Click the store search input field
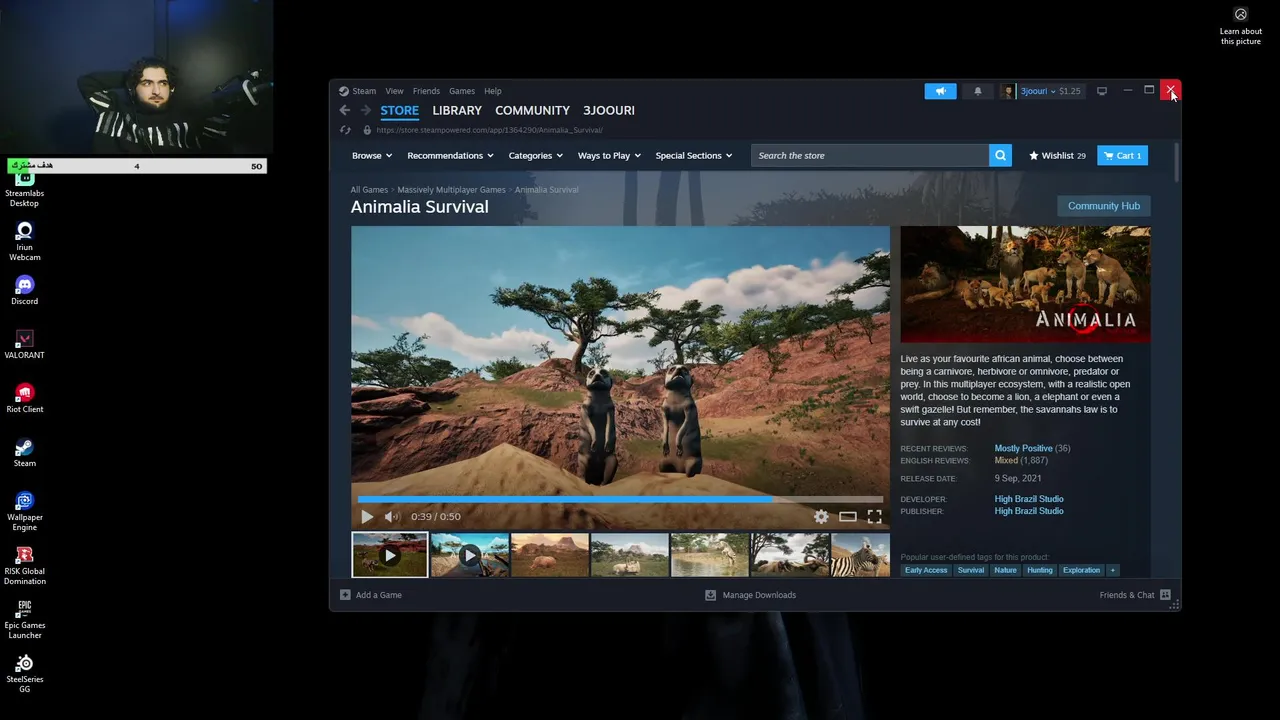The image size is (1280, 720). 870,155
